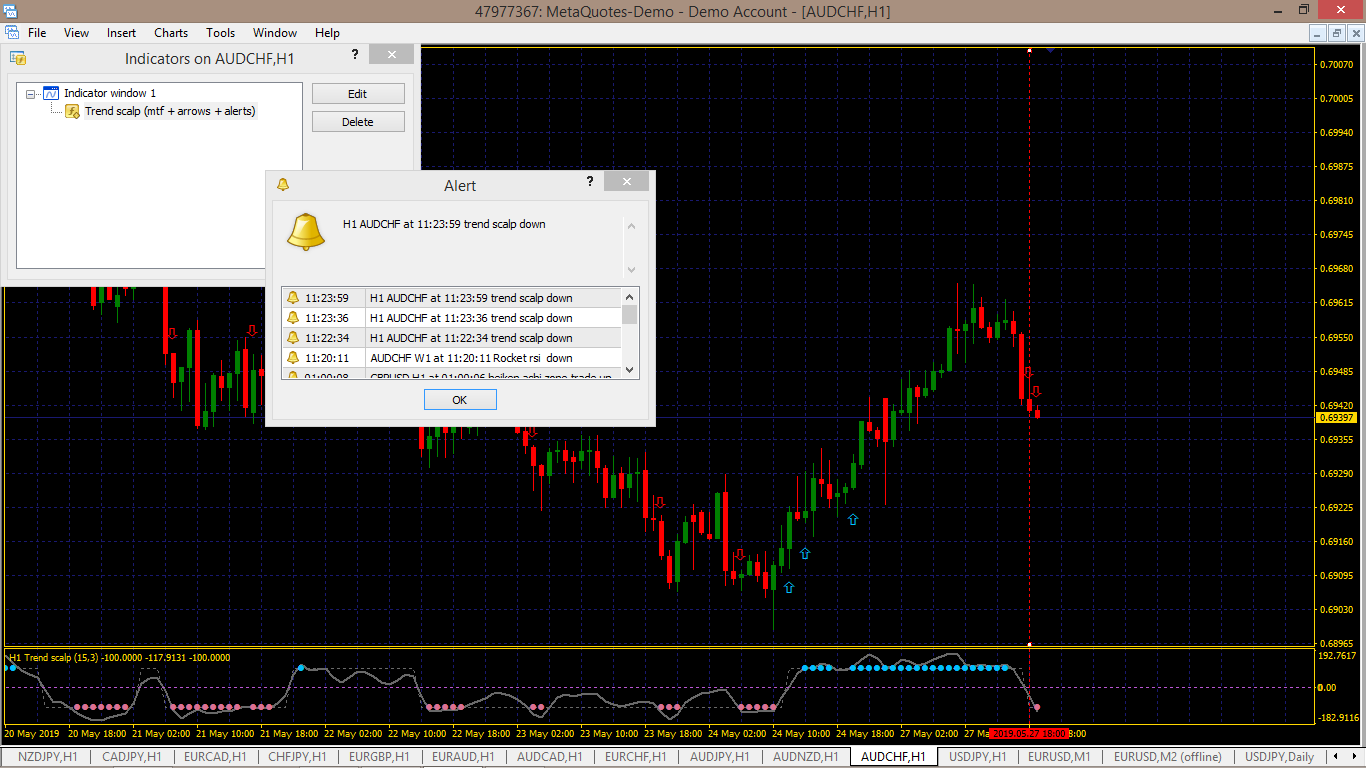Select the active AUDCHF,H1 chart tab

pyautogui.click(x=893, y=757)
